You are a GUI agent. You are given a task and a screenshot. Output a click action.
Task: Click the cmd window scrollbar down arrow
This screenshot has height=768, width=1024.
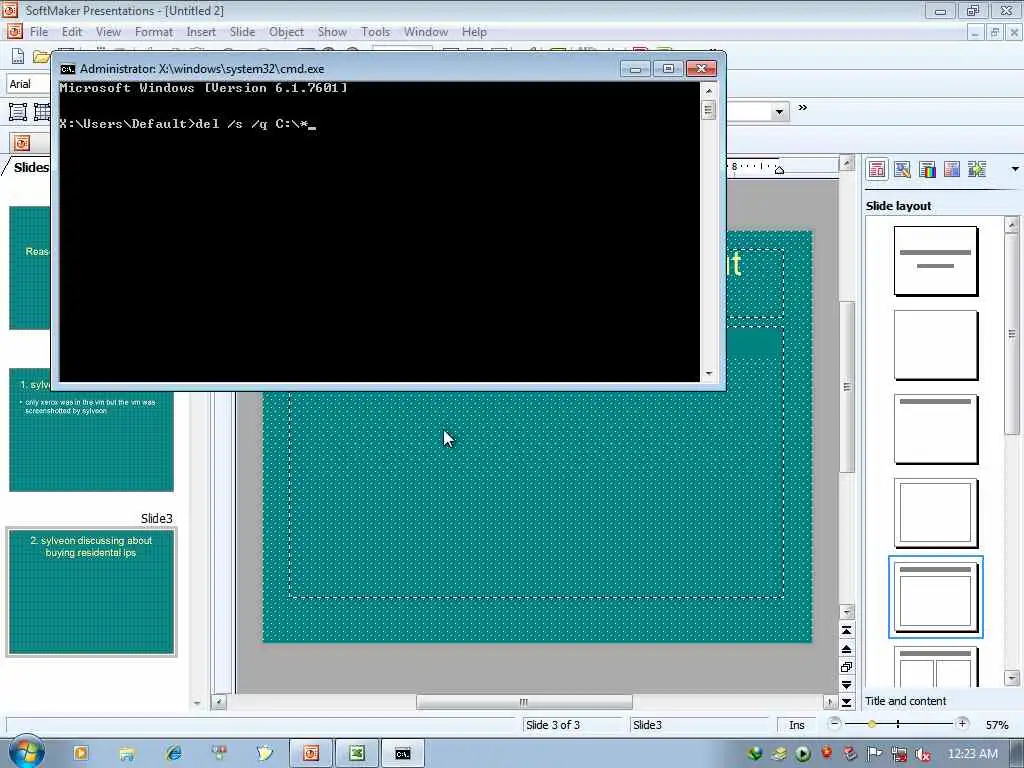pos(709,374)
